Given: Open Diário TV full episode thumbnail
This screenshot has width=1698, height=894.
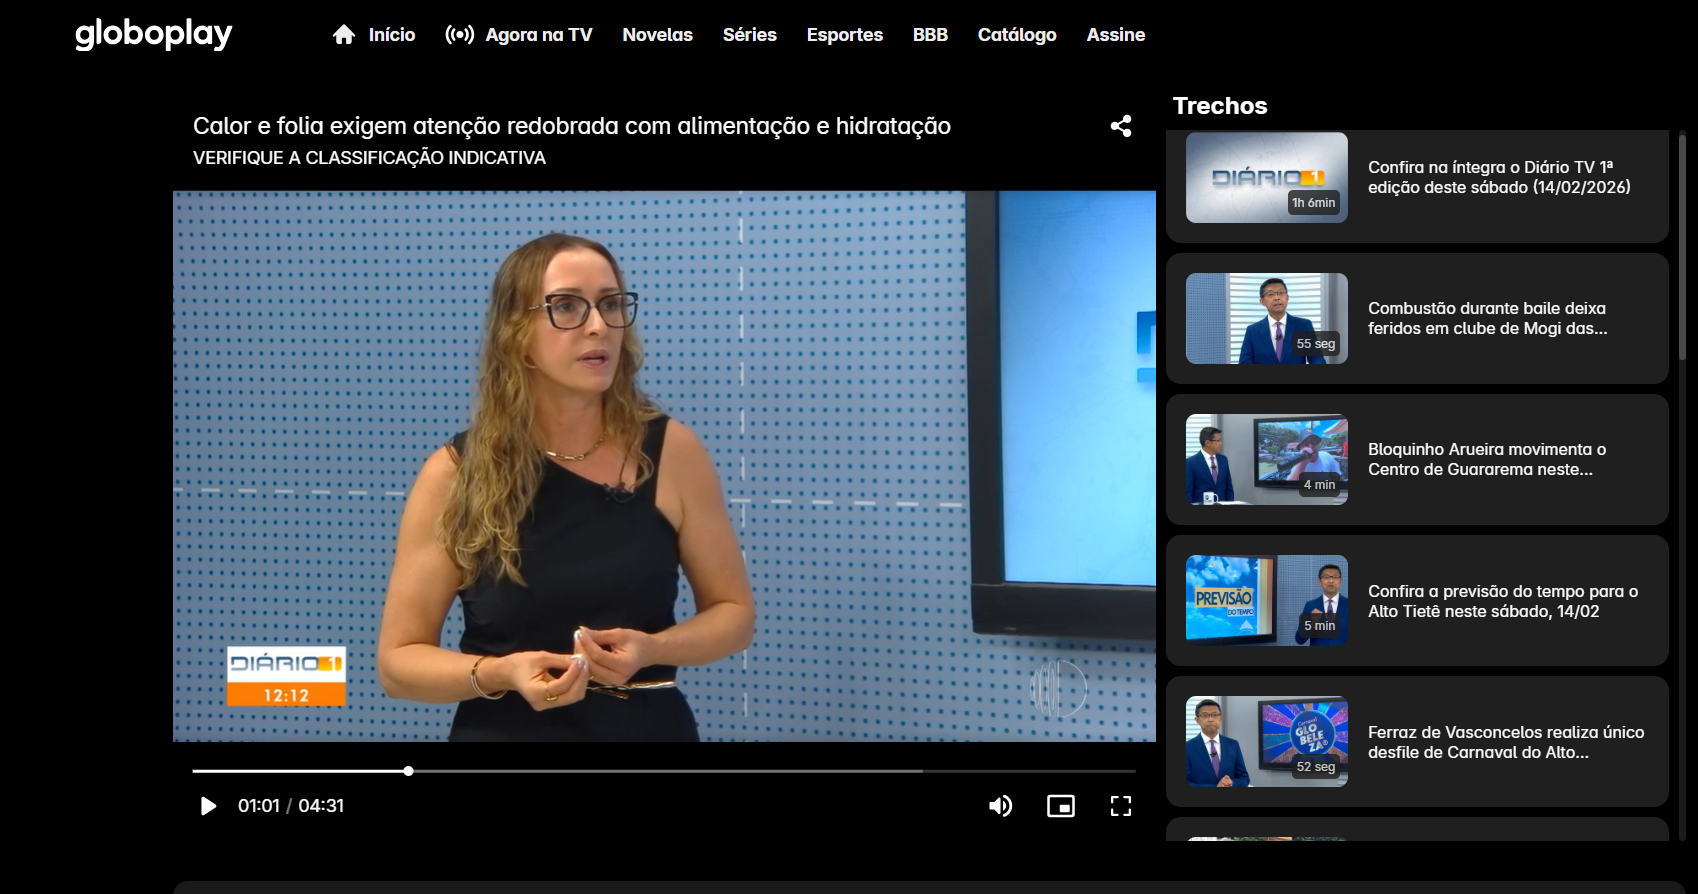Looking at the screenshot, I should [x=1266, y=178].
